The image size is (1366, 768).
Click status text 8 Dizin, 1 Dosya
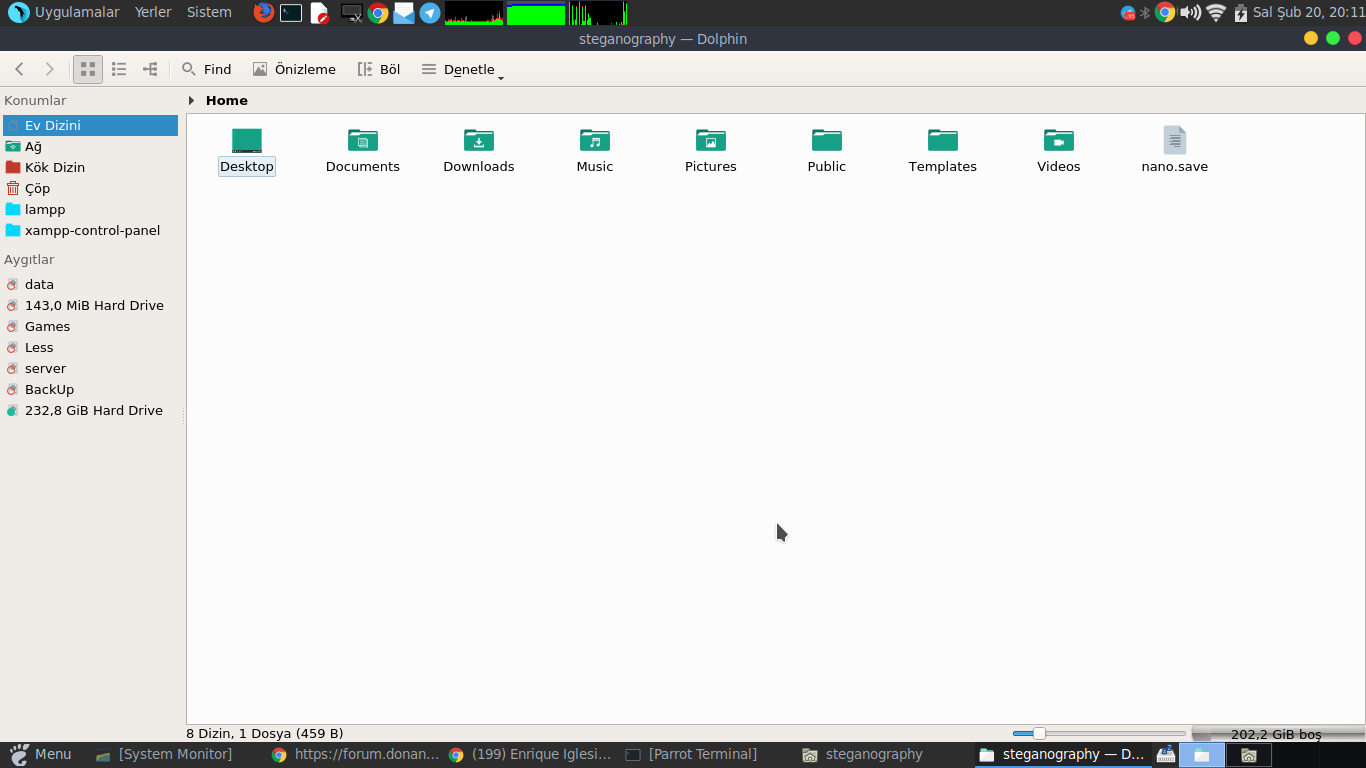265,734
